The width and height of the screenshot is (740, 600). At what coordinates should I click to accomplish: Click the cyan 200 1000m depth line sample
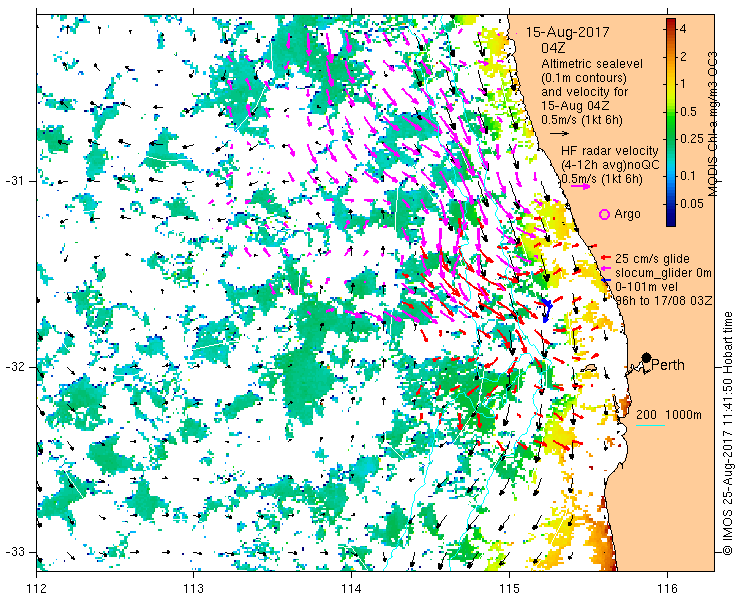(650, 425)
